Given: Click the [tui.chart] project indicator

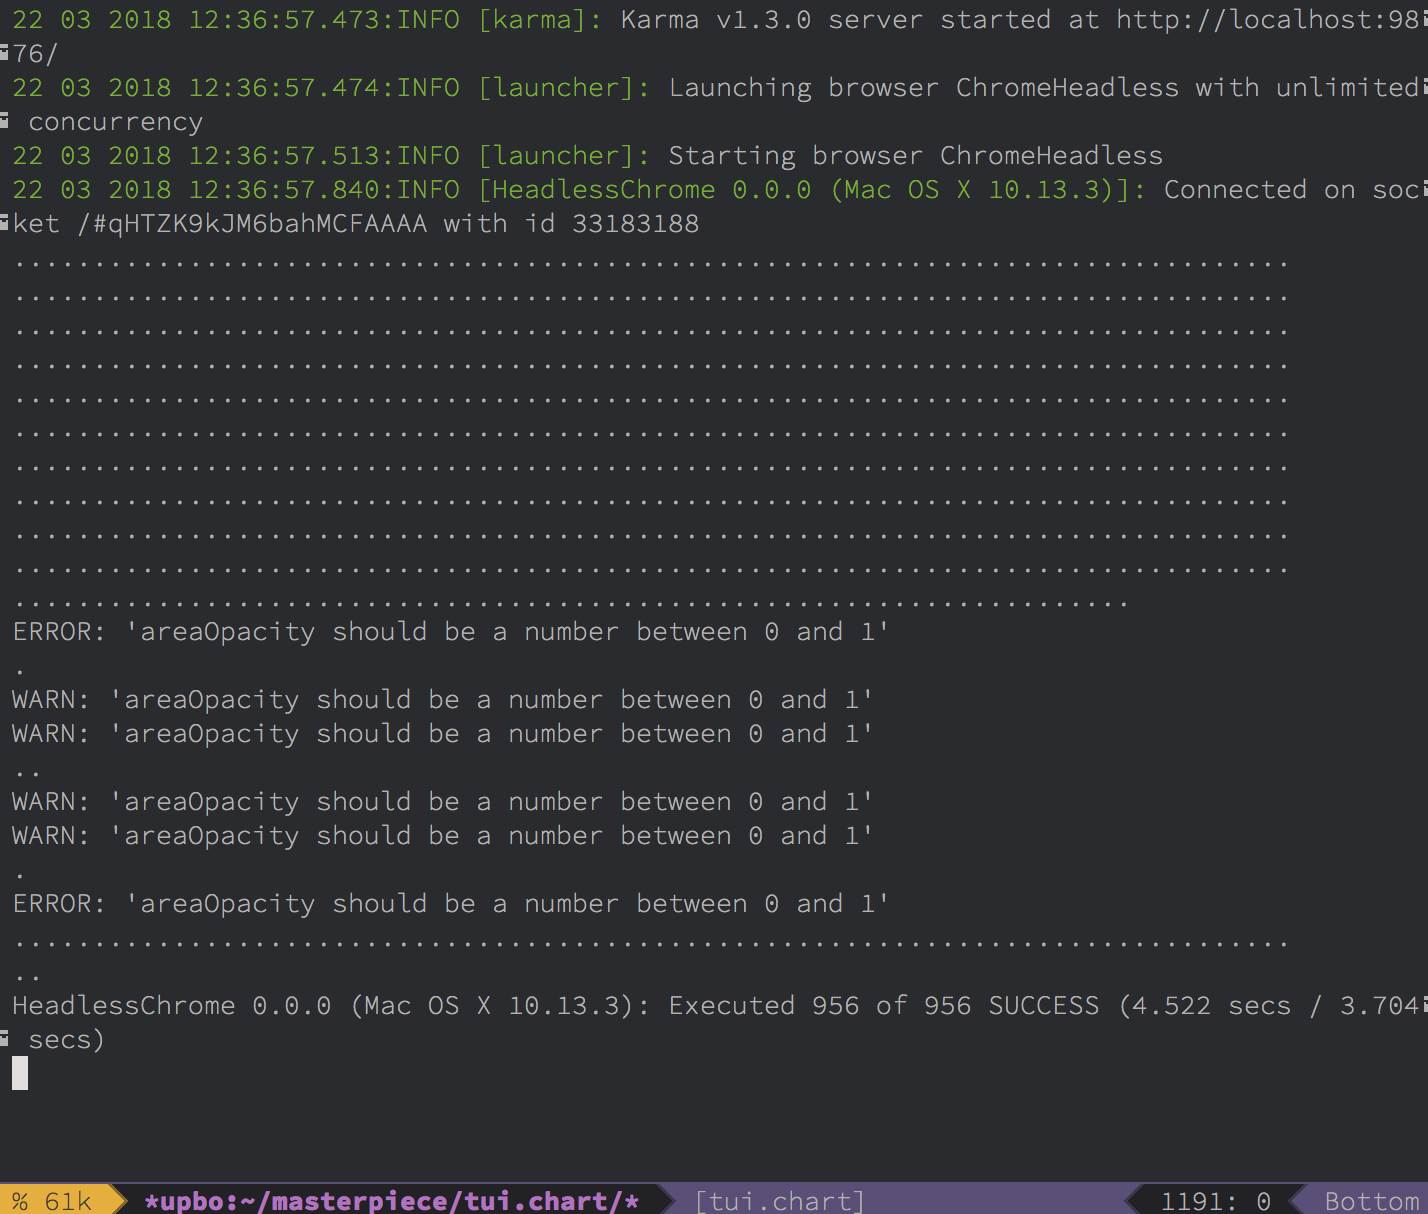Looking at the screenshot, I should (x=779, y=1200).
